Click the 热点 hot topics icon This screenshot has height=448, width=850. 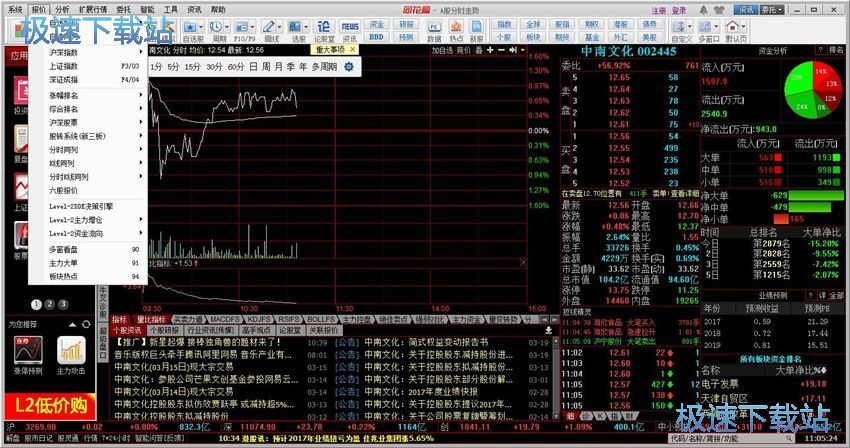[x=456, y=27]
